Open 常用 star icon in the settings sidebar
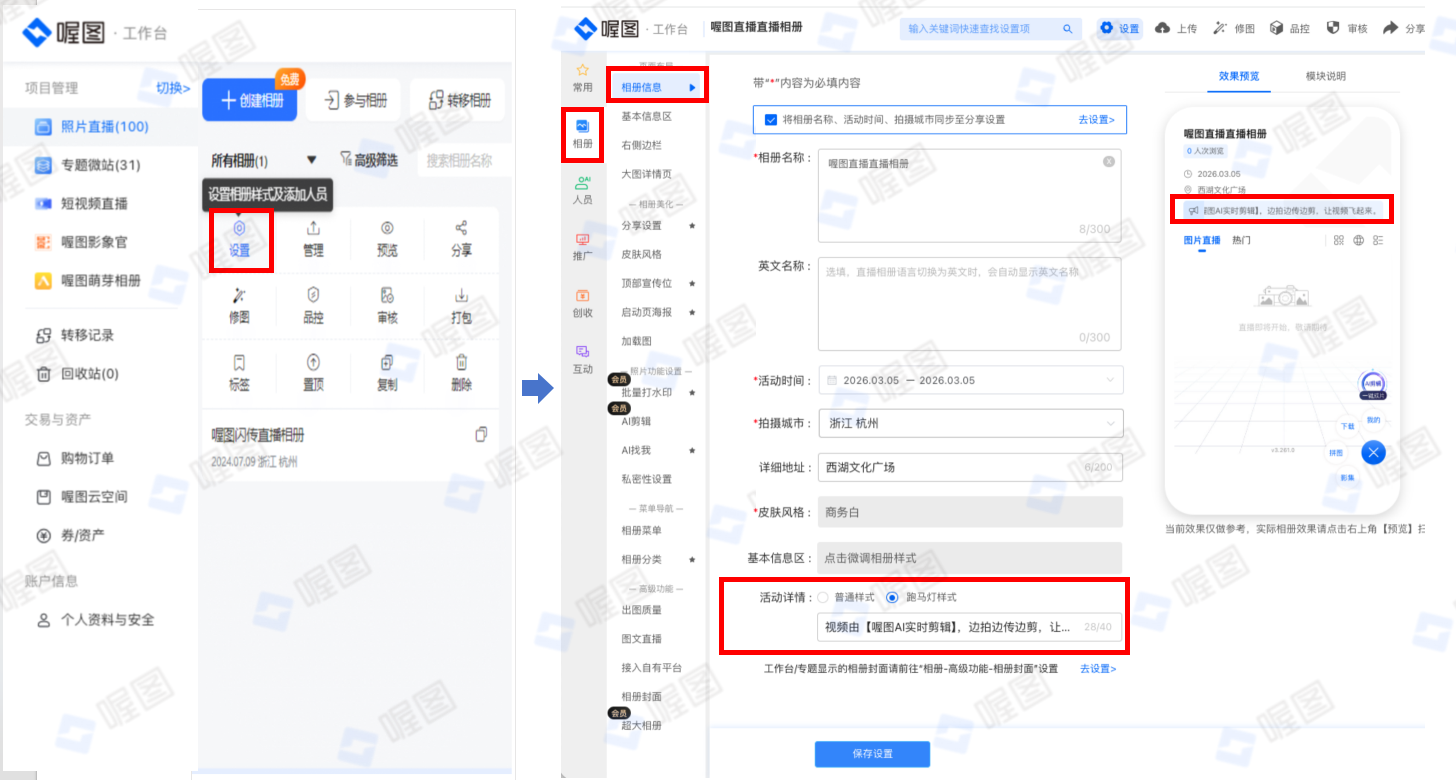The image size is (1456, 780). pyautogui.click(x=582, y=70)
